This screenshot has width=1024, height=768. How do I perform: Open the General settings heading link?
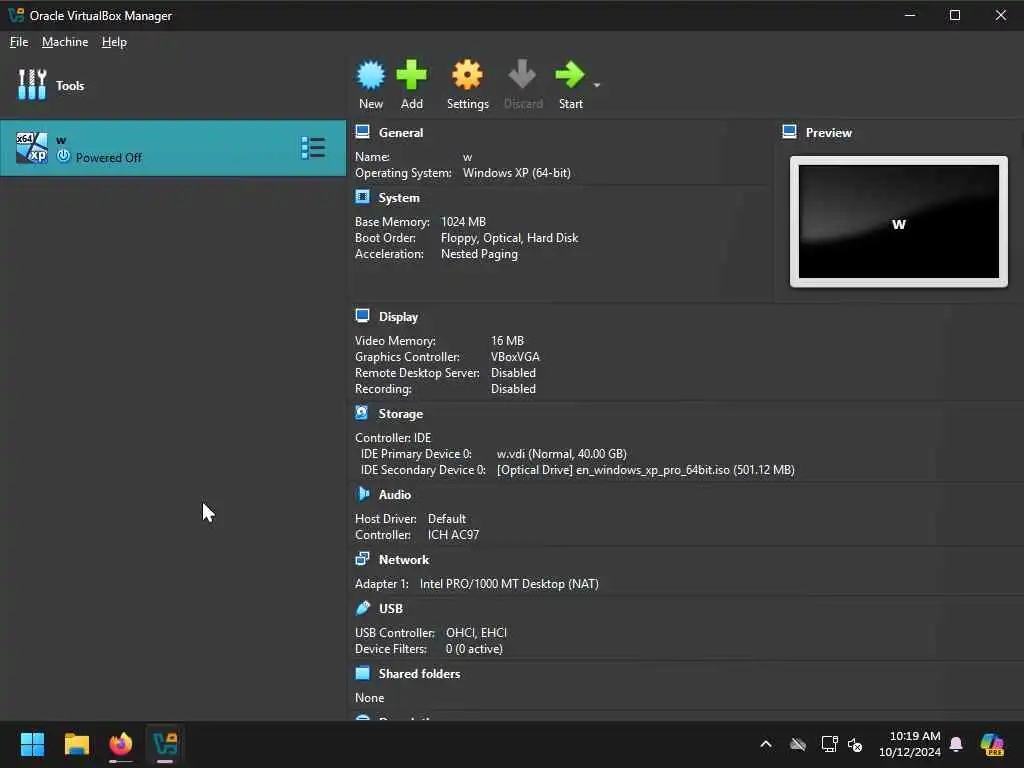(401, 133)
